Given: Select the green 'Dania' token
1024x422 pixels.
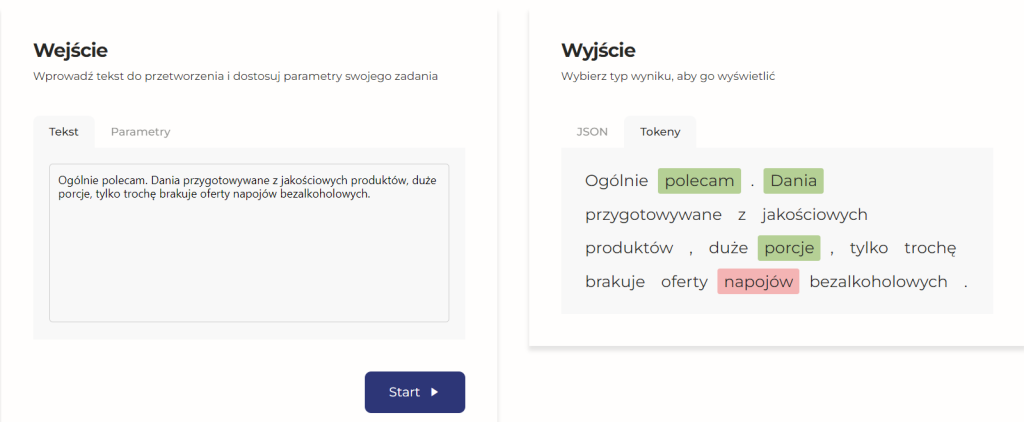Looking at the screenshot, I should (793, 181).
